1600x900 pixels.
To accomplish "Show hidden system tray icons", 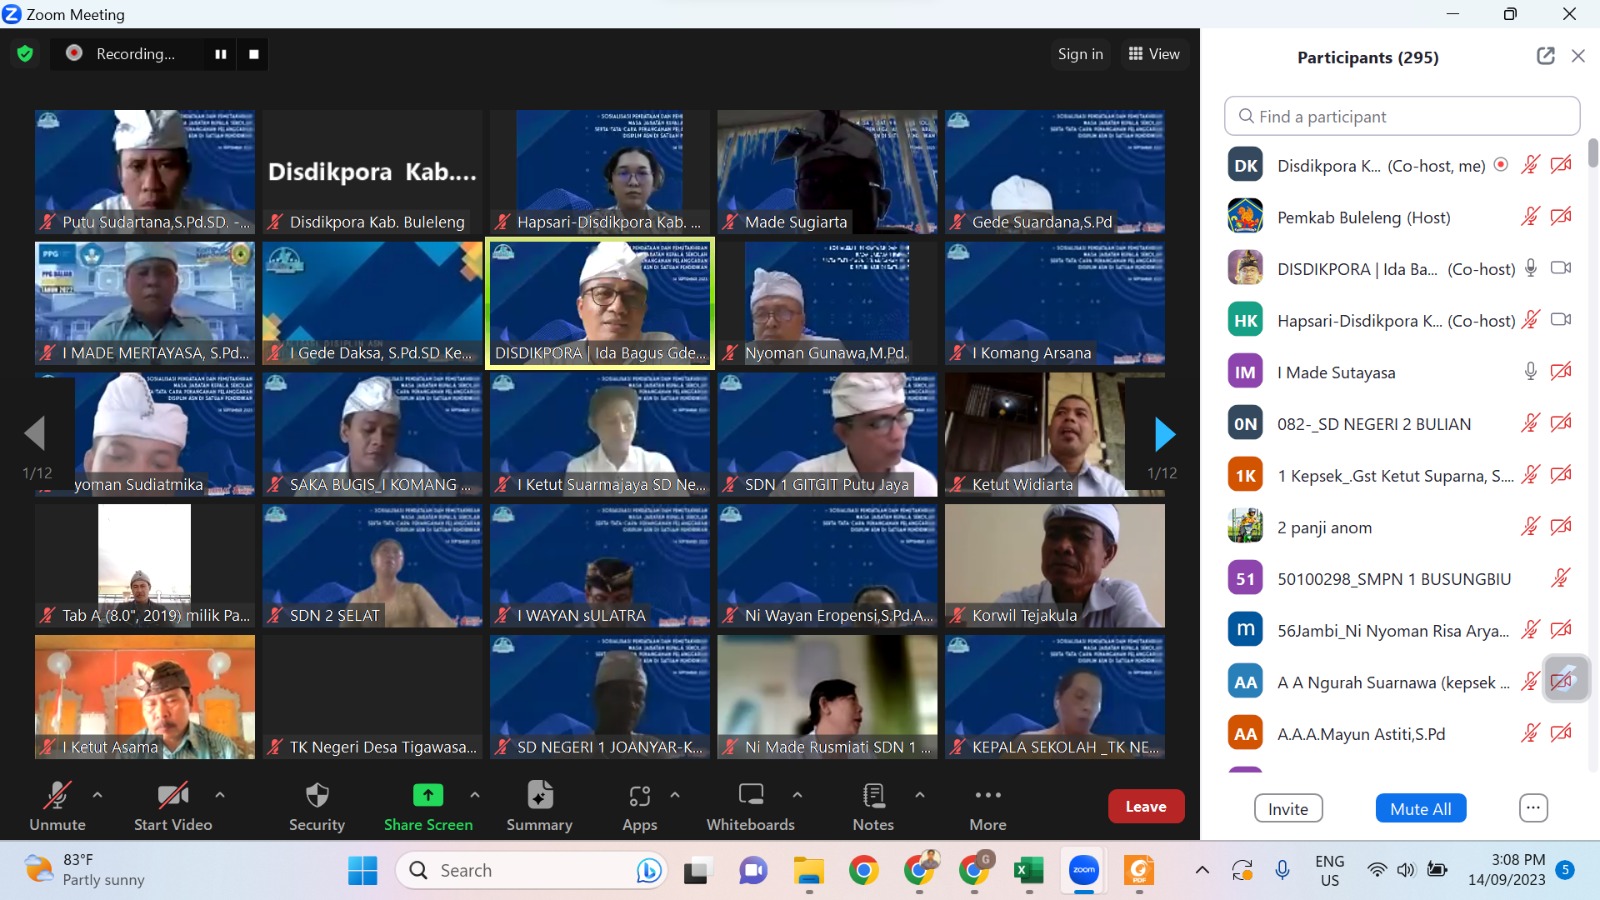I will point(1202,870).
